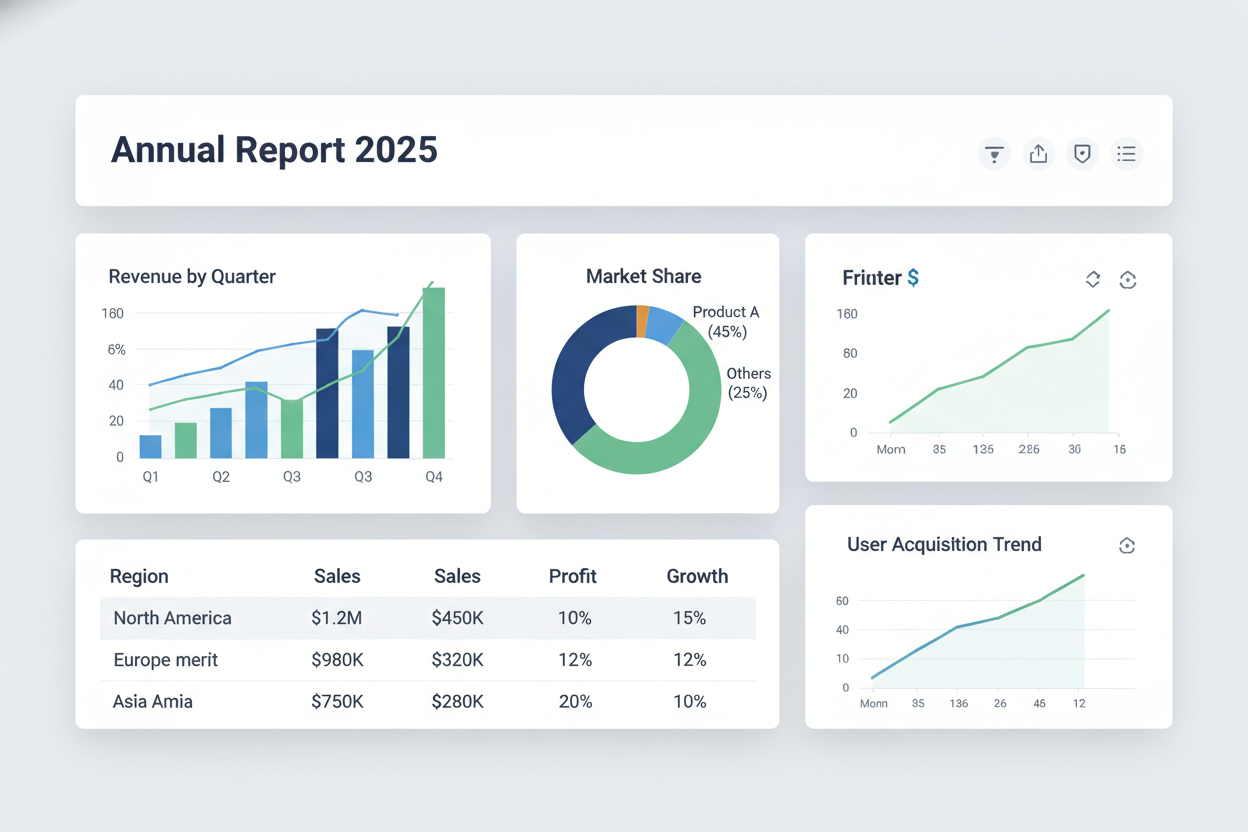The image size is (1248, 832).
Task: Click the "$280K" table cell
Action: tap(457, 702)
